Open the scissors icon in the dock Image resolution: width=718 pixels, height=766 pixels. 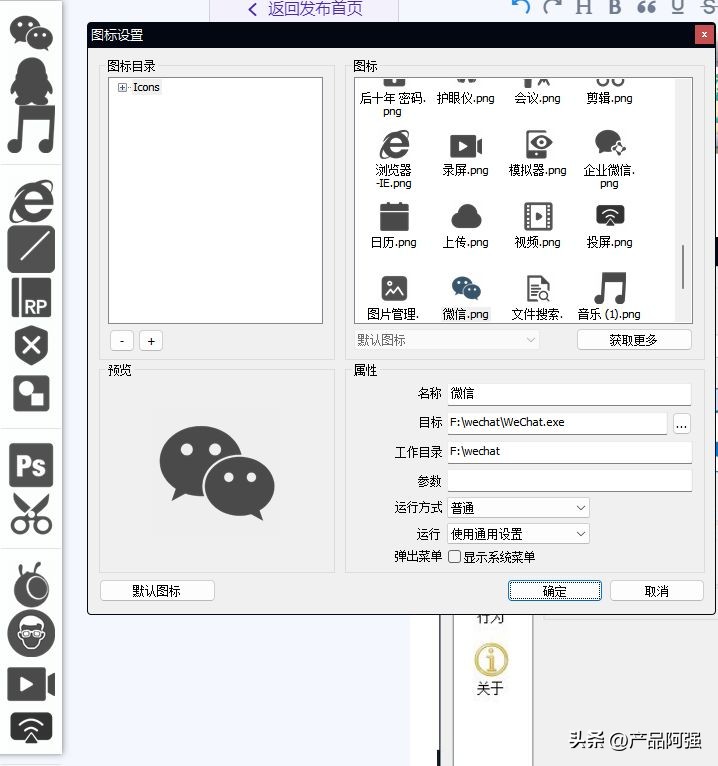pyautogui.click(x=31, y=513)
